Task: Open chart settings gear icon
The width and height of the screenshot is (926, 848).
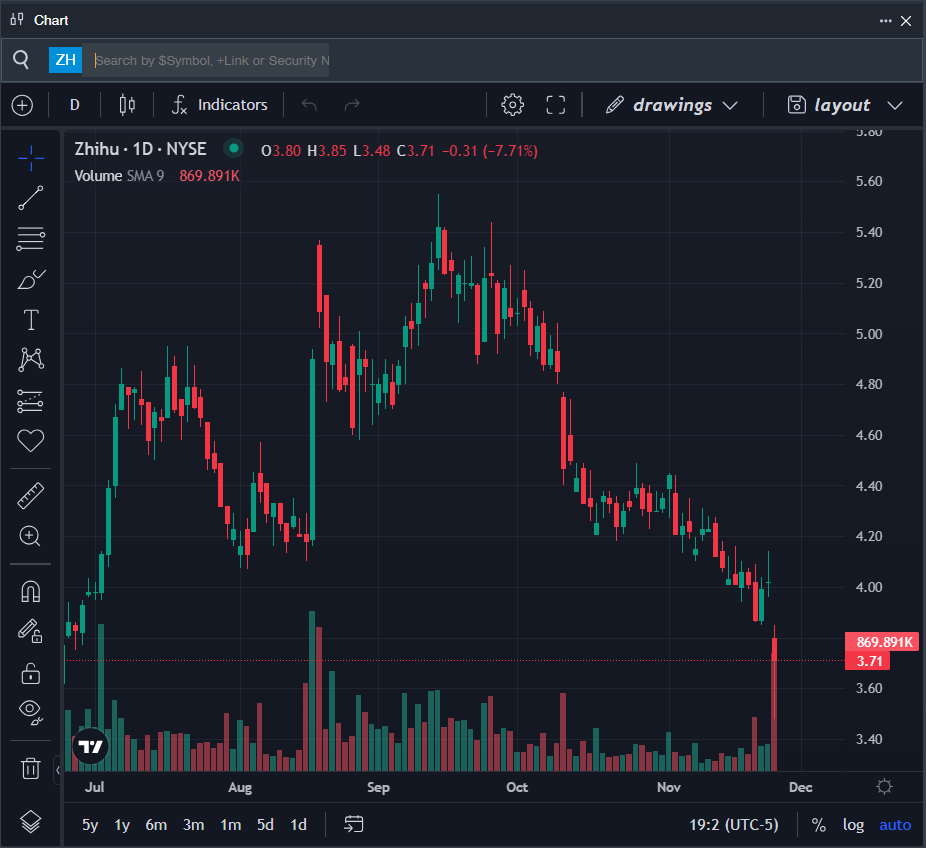Action: tap(513, 105)
